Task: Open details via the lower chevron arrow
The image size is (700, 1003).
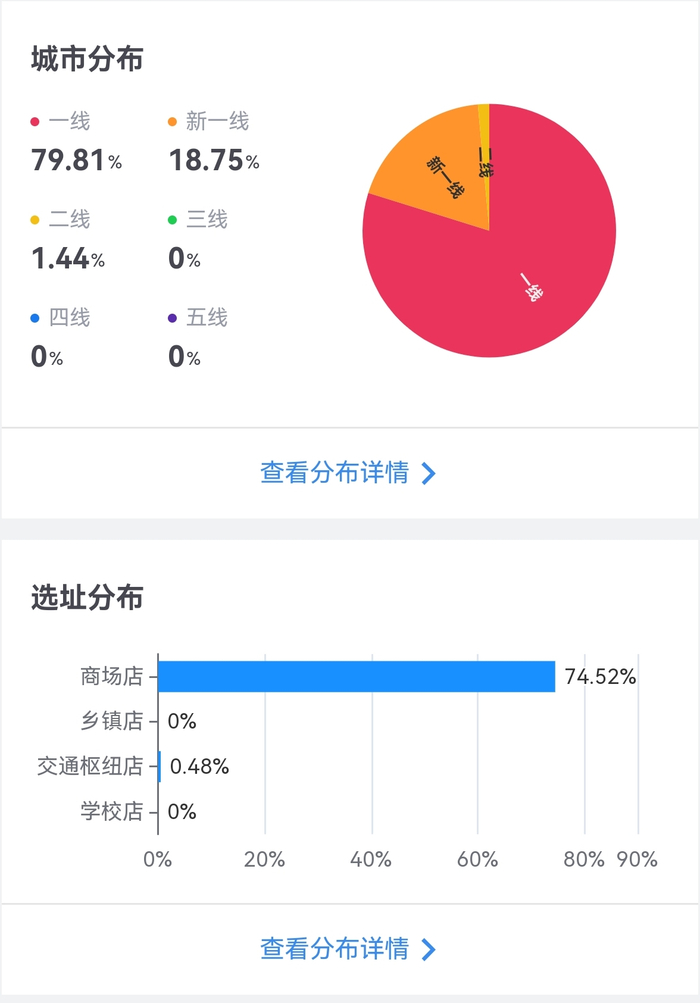Action: 428,948
